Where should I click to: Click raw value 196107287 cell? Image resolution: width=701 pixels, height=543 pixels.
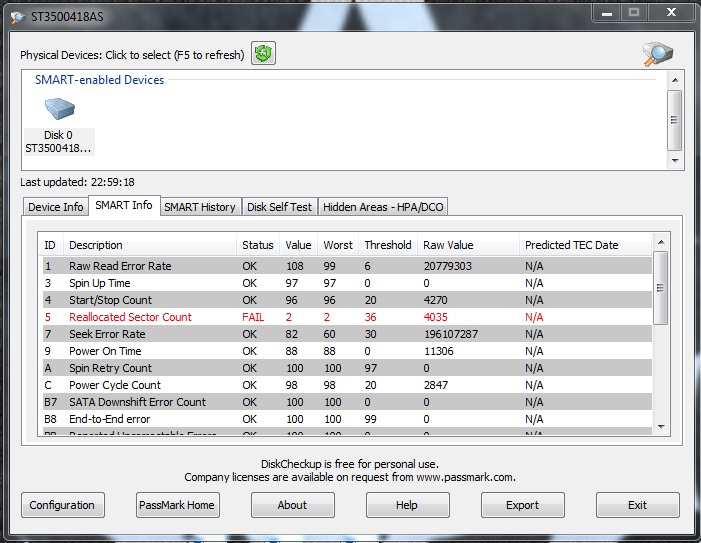pyautogui.click(x=451, y=334)
